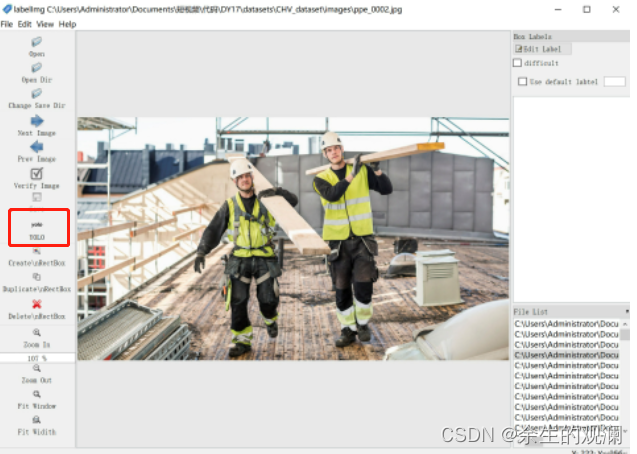Select Create RectBox tool

point(37,251)
